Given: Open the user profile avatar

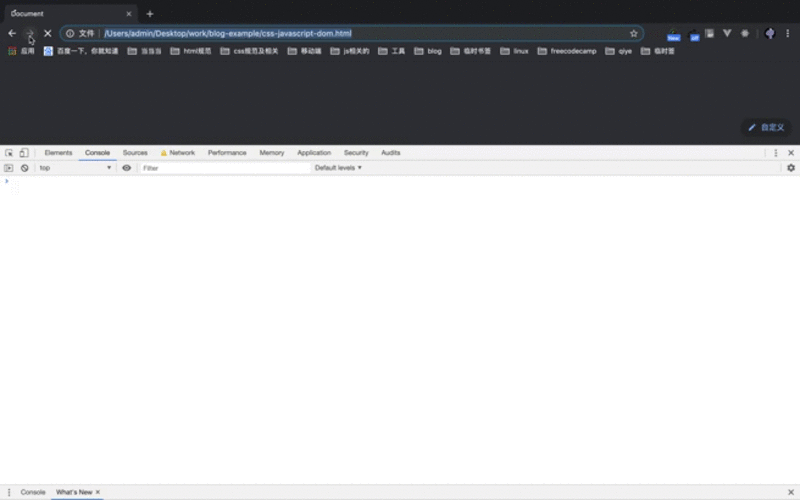Looking at the screenshot, I should [770, 33].
